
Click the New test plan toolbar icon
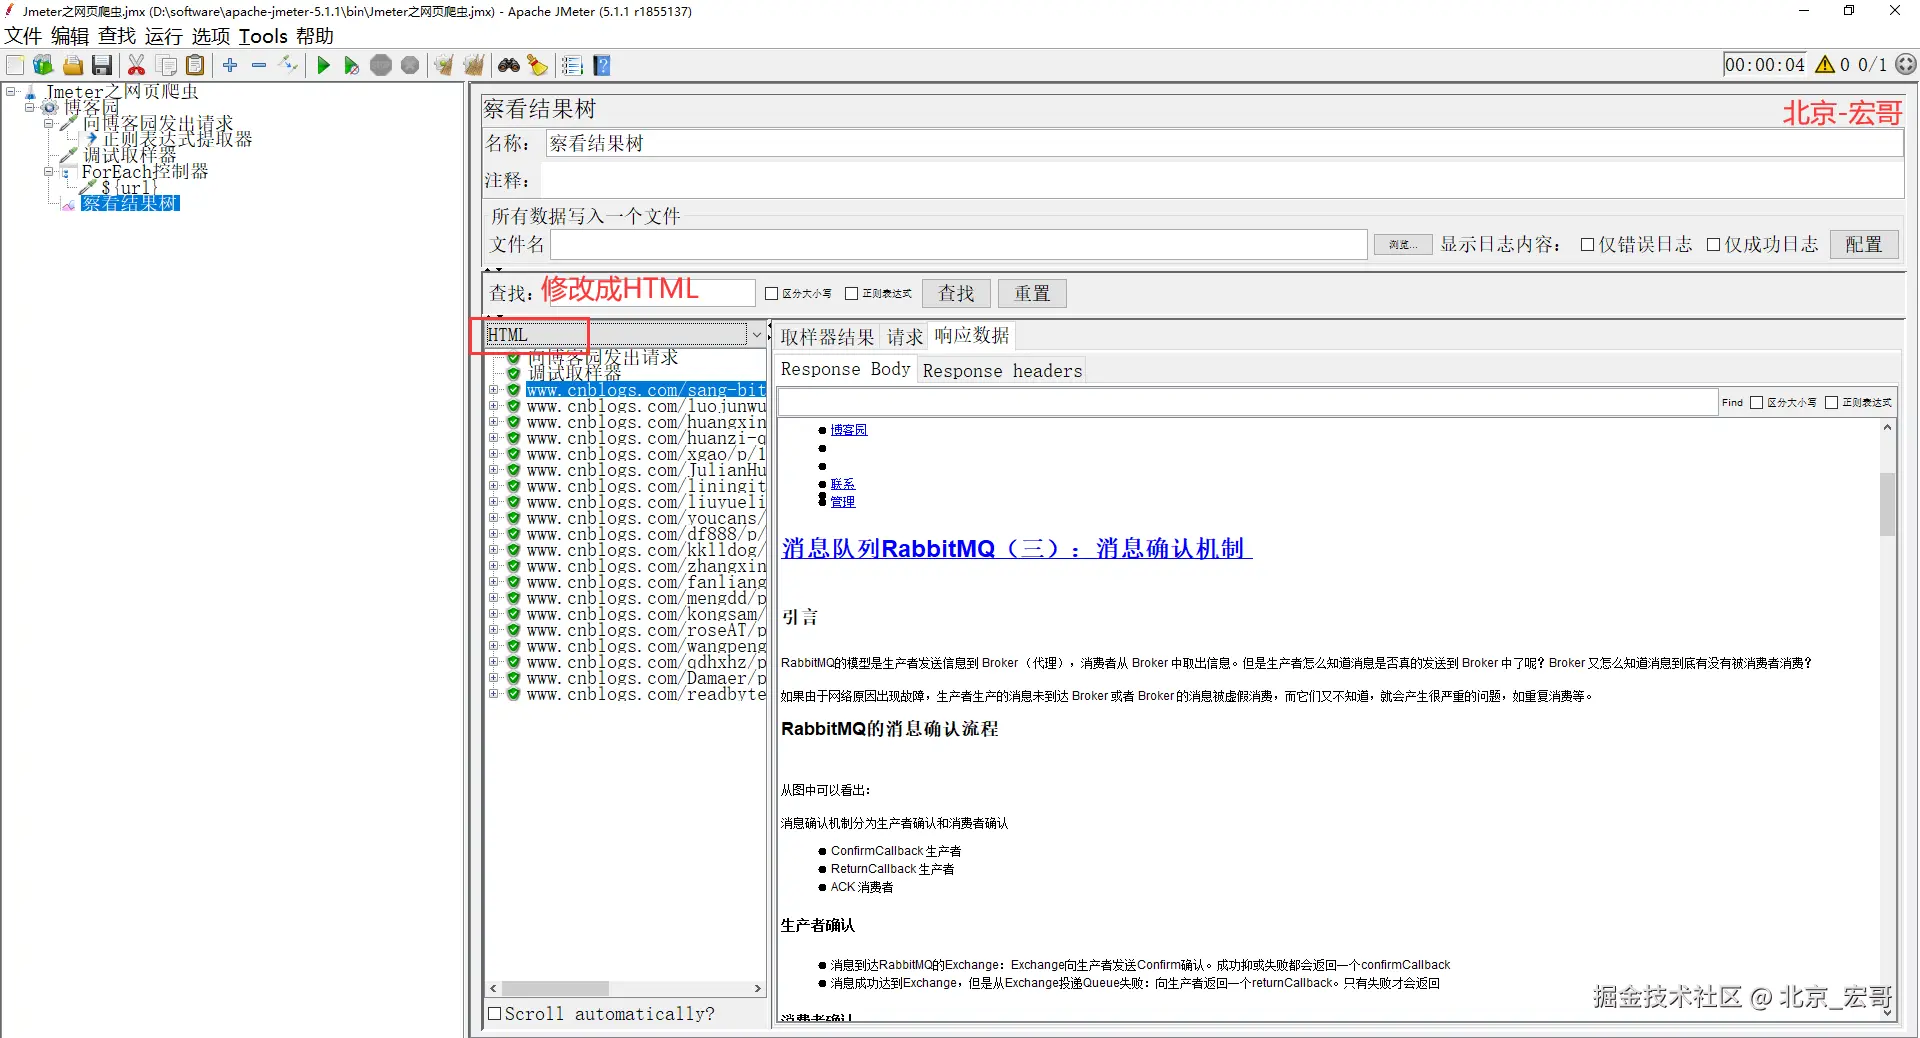coord(15,65)
